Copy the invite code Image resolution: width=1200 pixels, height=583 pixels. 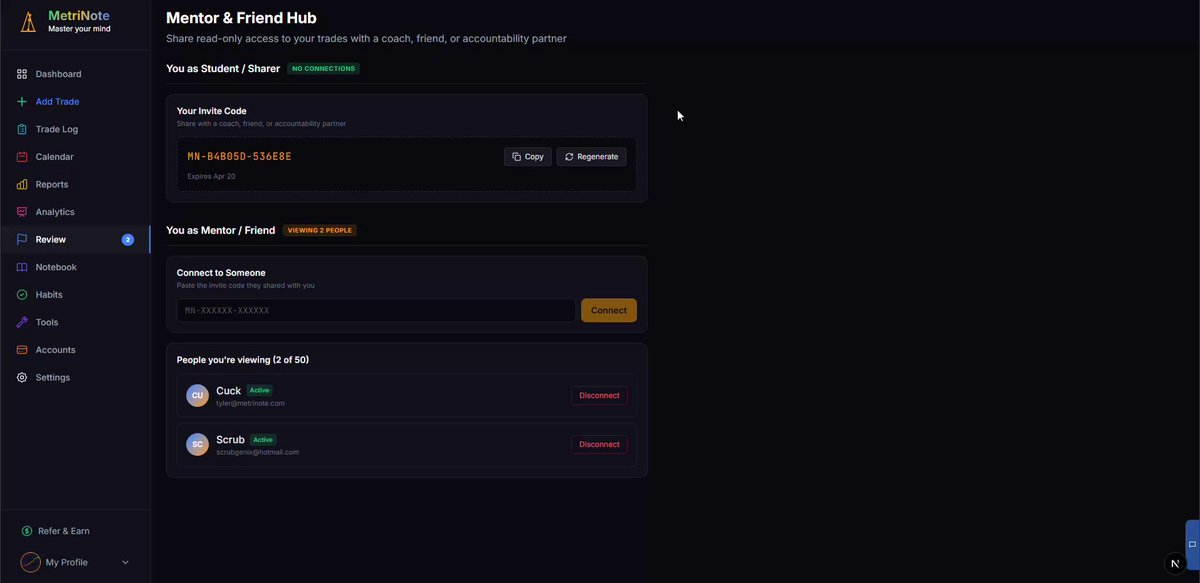[528, 157]
